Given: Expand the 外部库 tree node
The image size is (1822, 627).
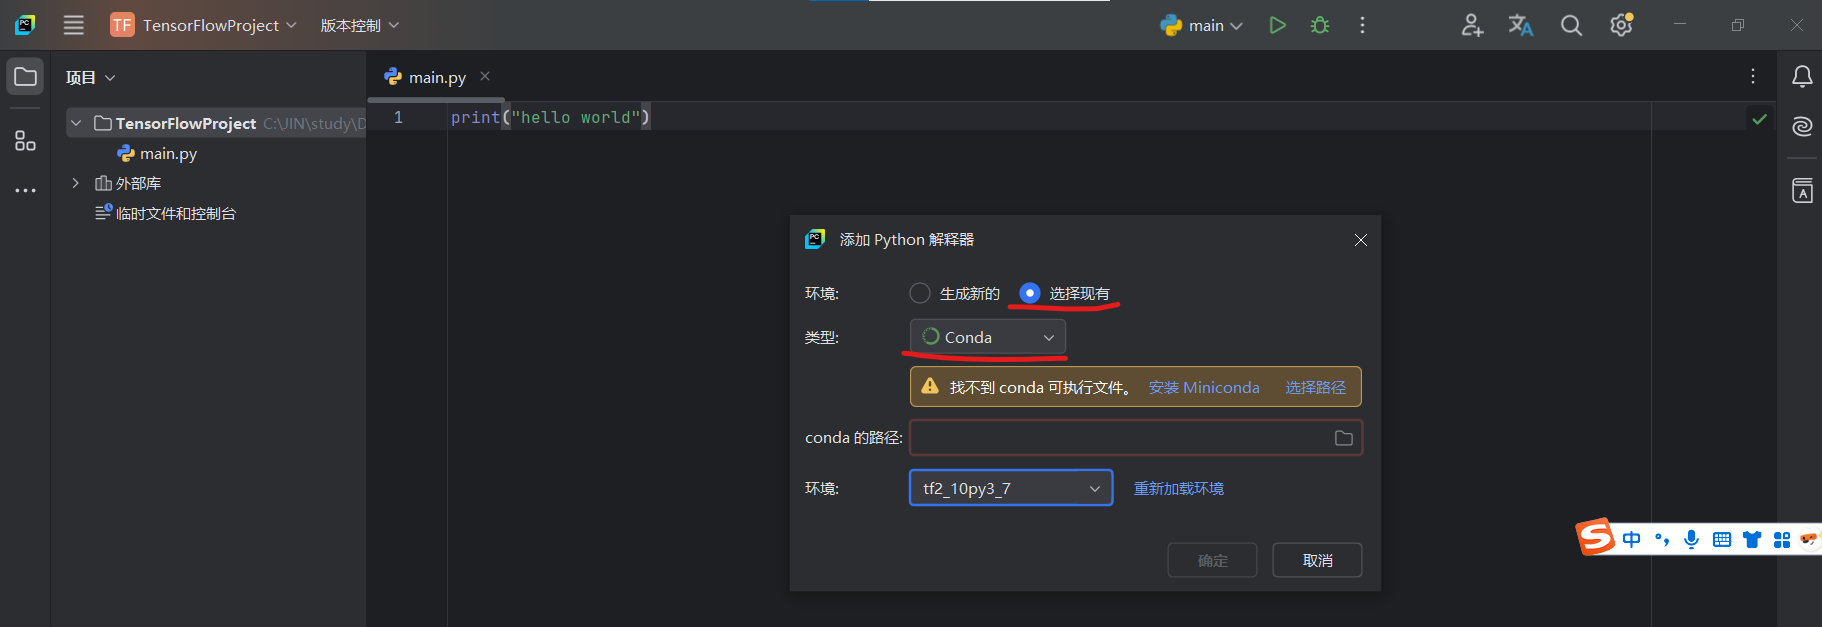Looking at the screenshot, I should (x=76, y=183).
